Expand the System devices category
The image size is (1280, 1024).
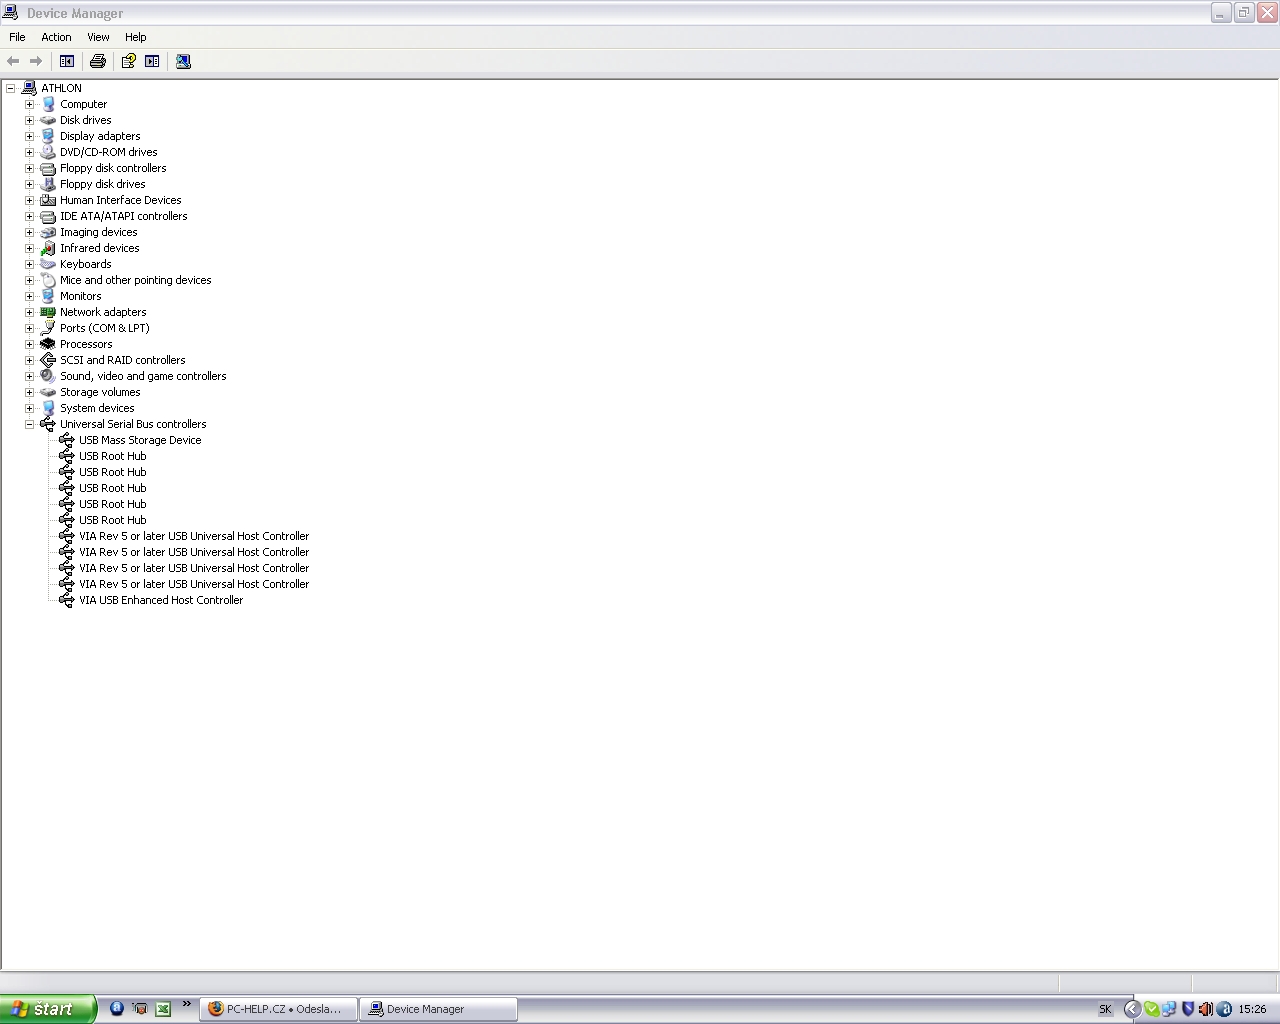click(x=30, y=408)
